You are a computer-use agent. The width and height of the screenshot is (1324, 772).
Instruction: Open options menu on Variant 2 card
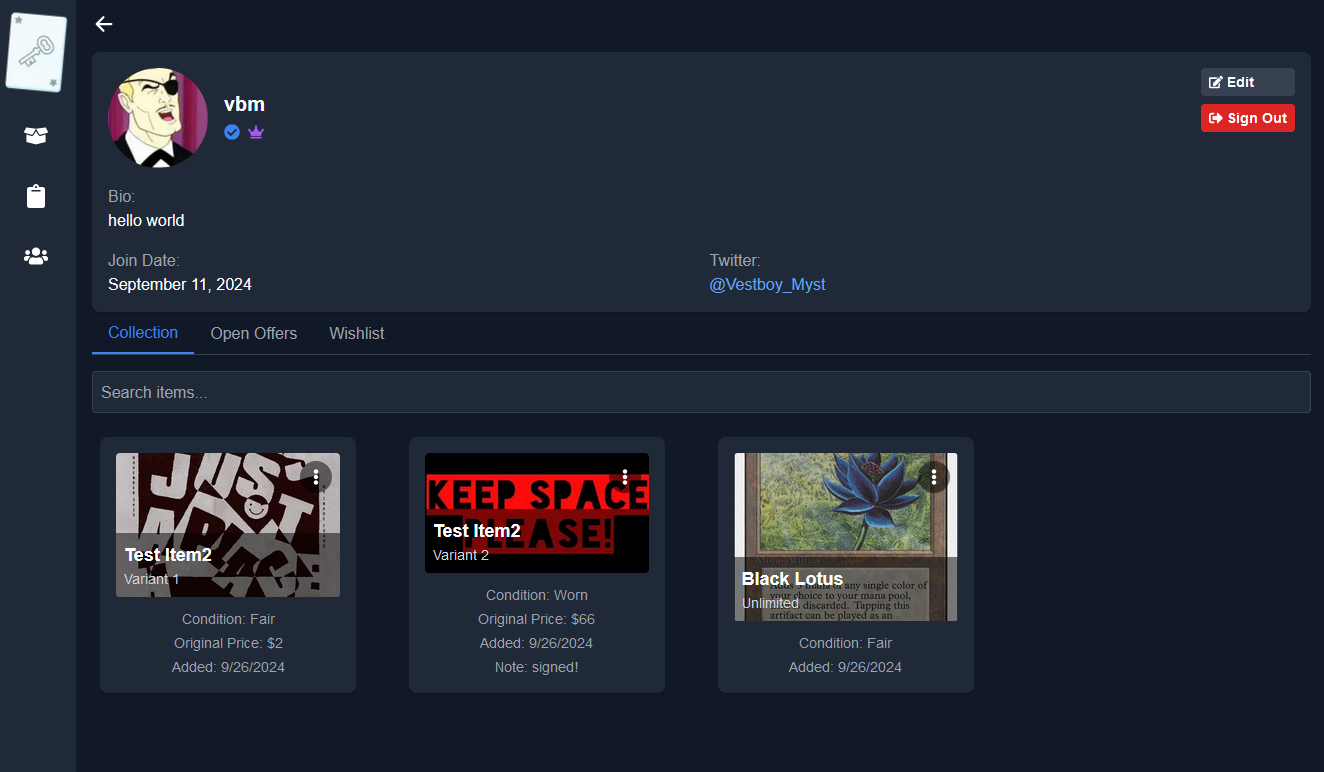[625, 477]
